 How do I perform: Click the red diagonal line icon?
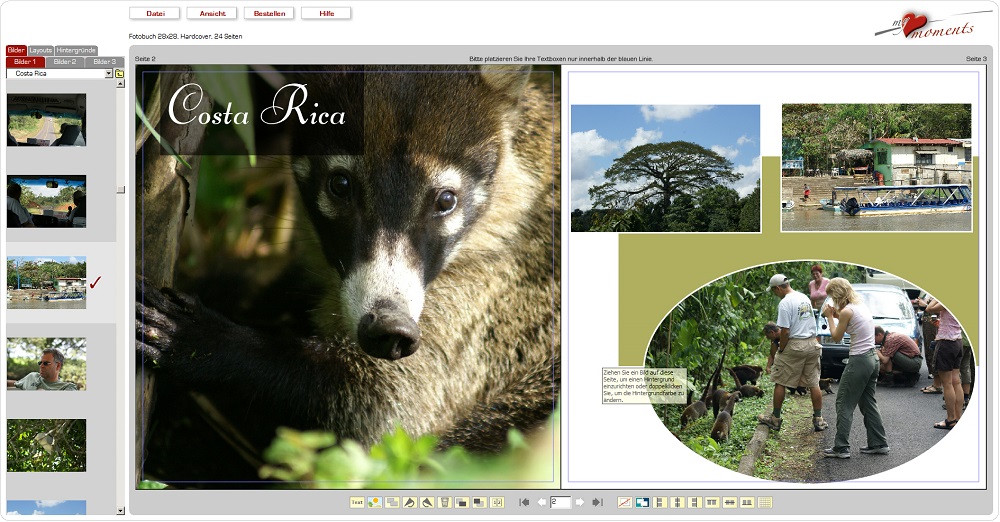[x=625, y=503]
